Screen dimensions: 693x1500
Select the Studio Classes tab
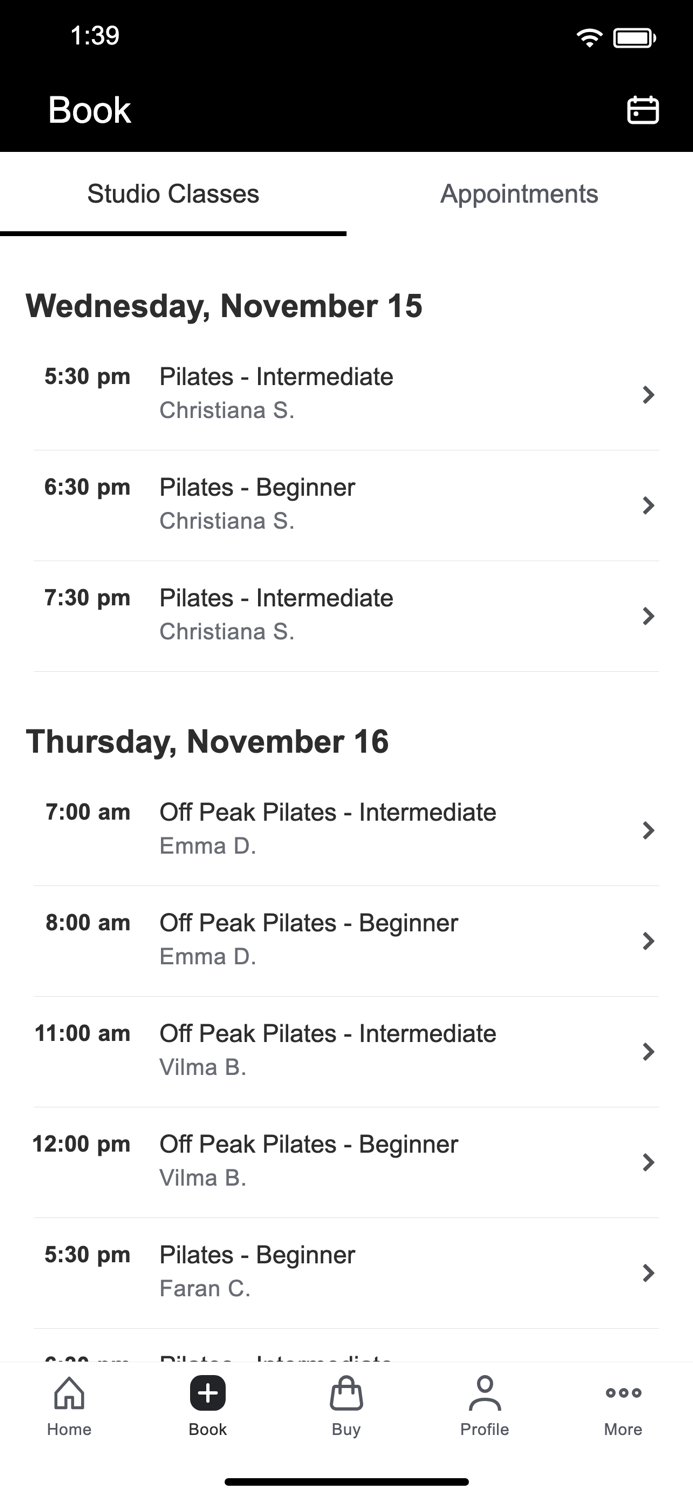pos(173,194)
